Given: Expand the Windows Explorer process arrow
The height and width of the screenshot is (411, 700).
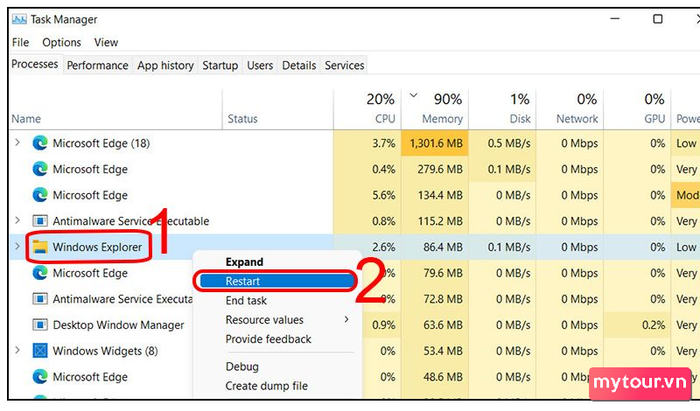Looking at the screenshot, I should pyautogui.click(x=17, y=246).
